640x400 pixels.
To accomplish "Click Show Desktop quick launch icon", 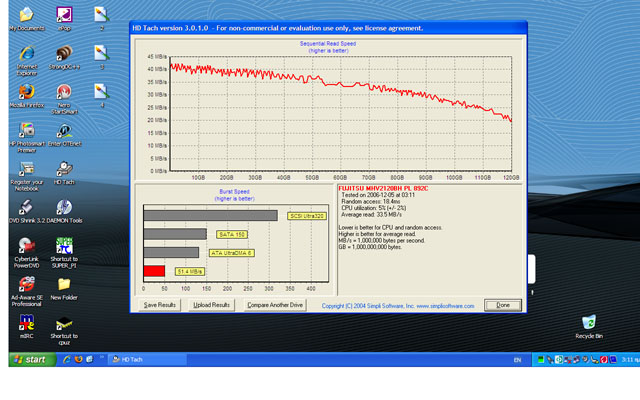I will 89,359.
